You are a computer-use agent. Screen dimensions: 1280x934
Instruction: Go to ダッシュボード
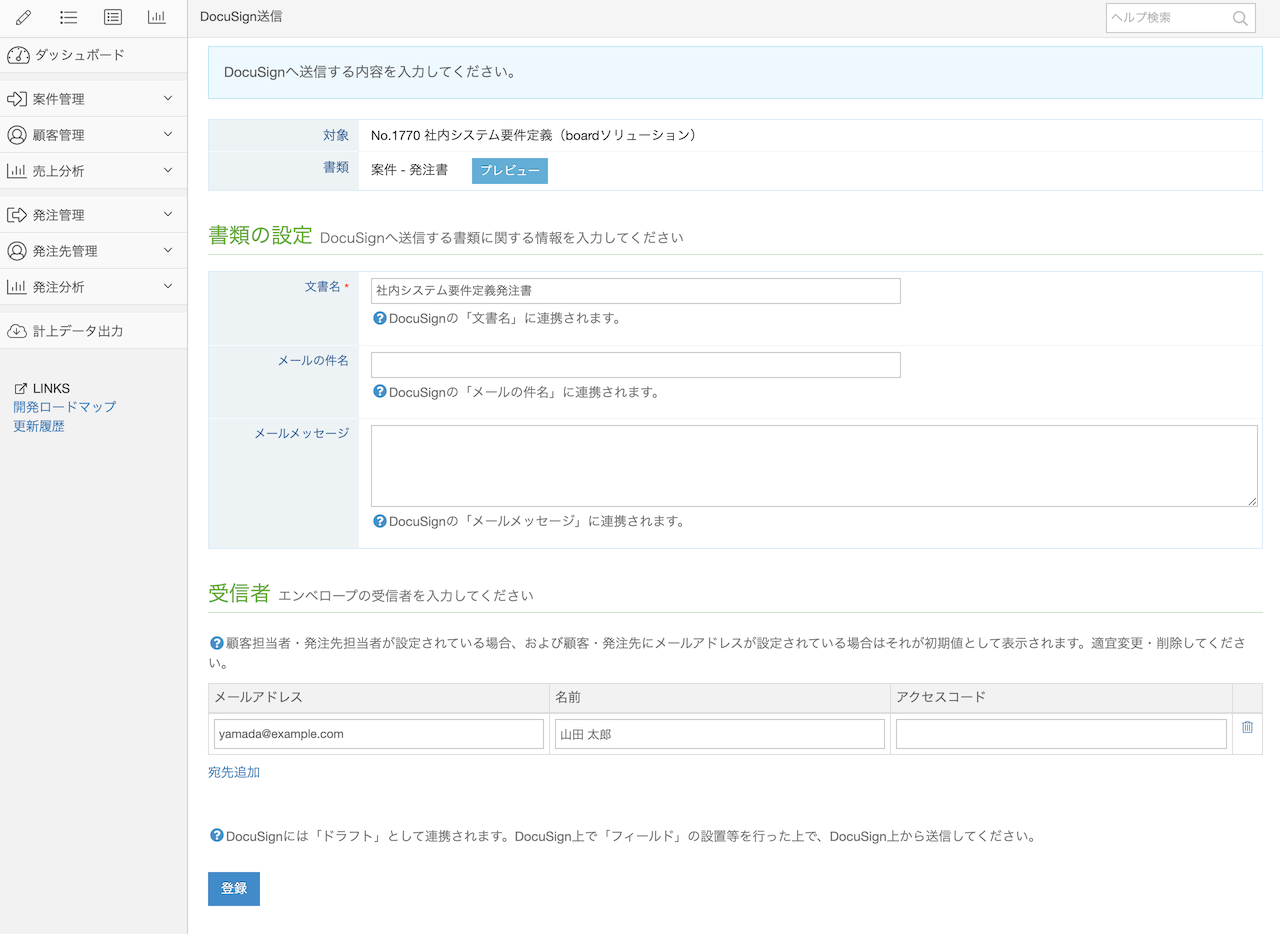tap(93, 55)
